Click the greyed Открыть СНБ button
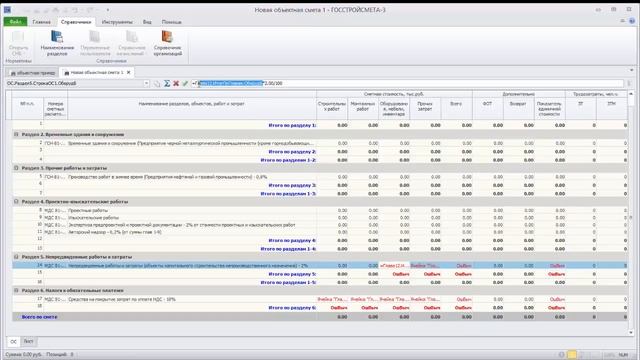The image size is (640, 360). [18, 43]
